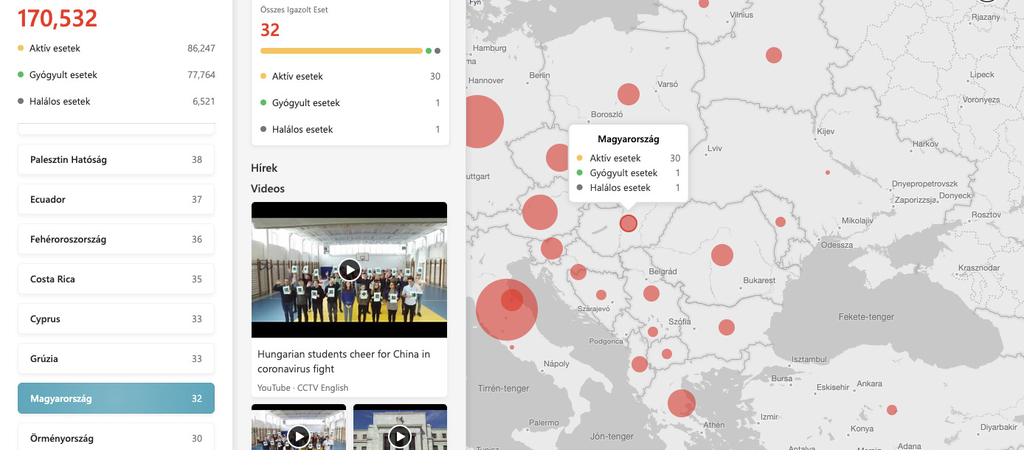Click the small bubble above Szarajevó
Image resolution: width=1024 pixels, height=450 pixels.
coord(601,295)
